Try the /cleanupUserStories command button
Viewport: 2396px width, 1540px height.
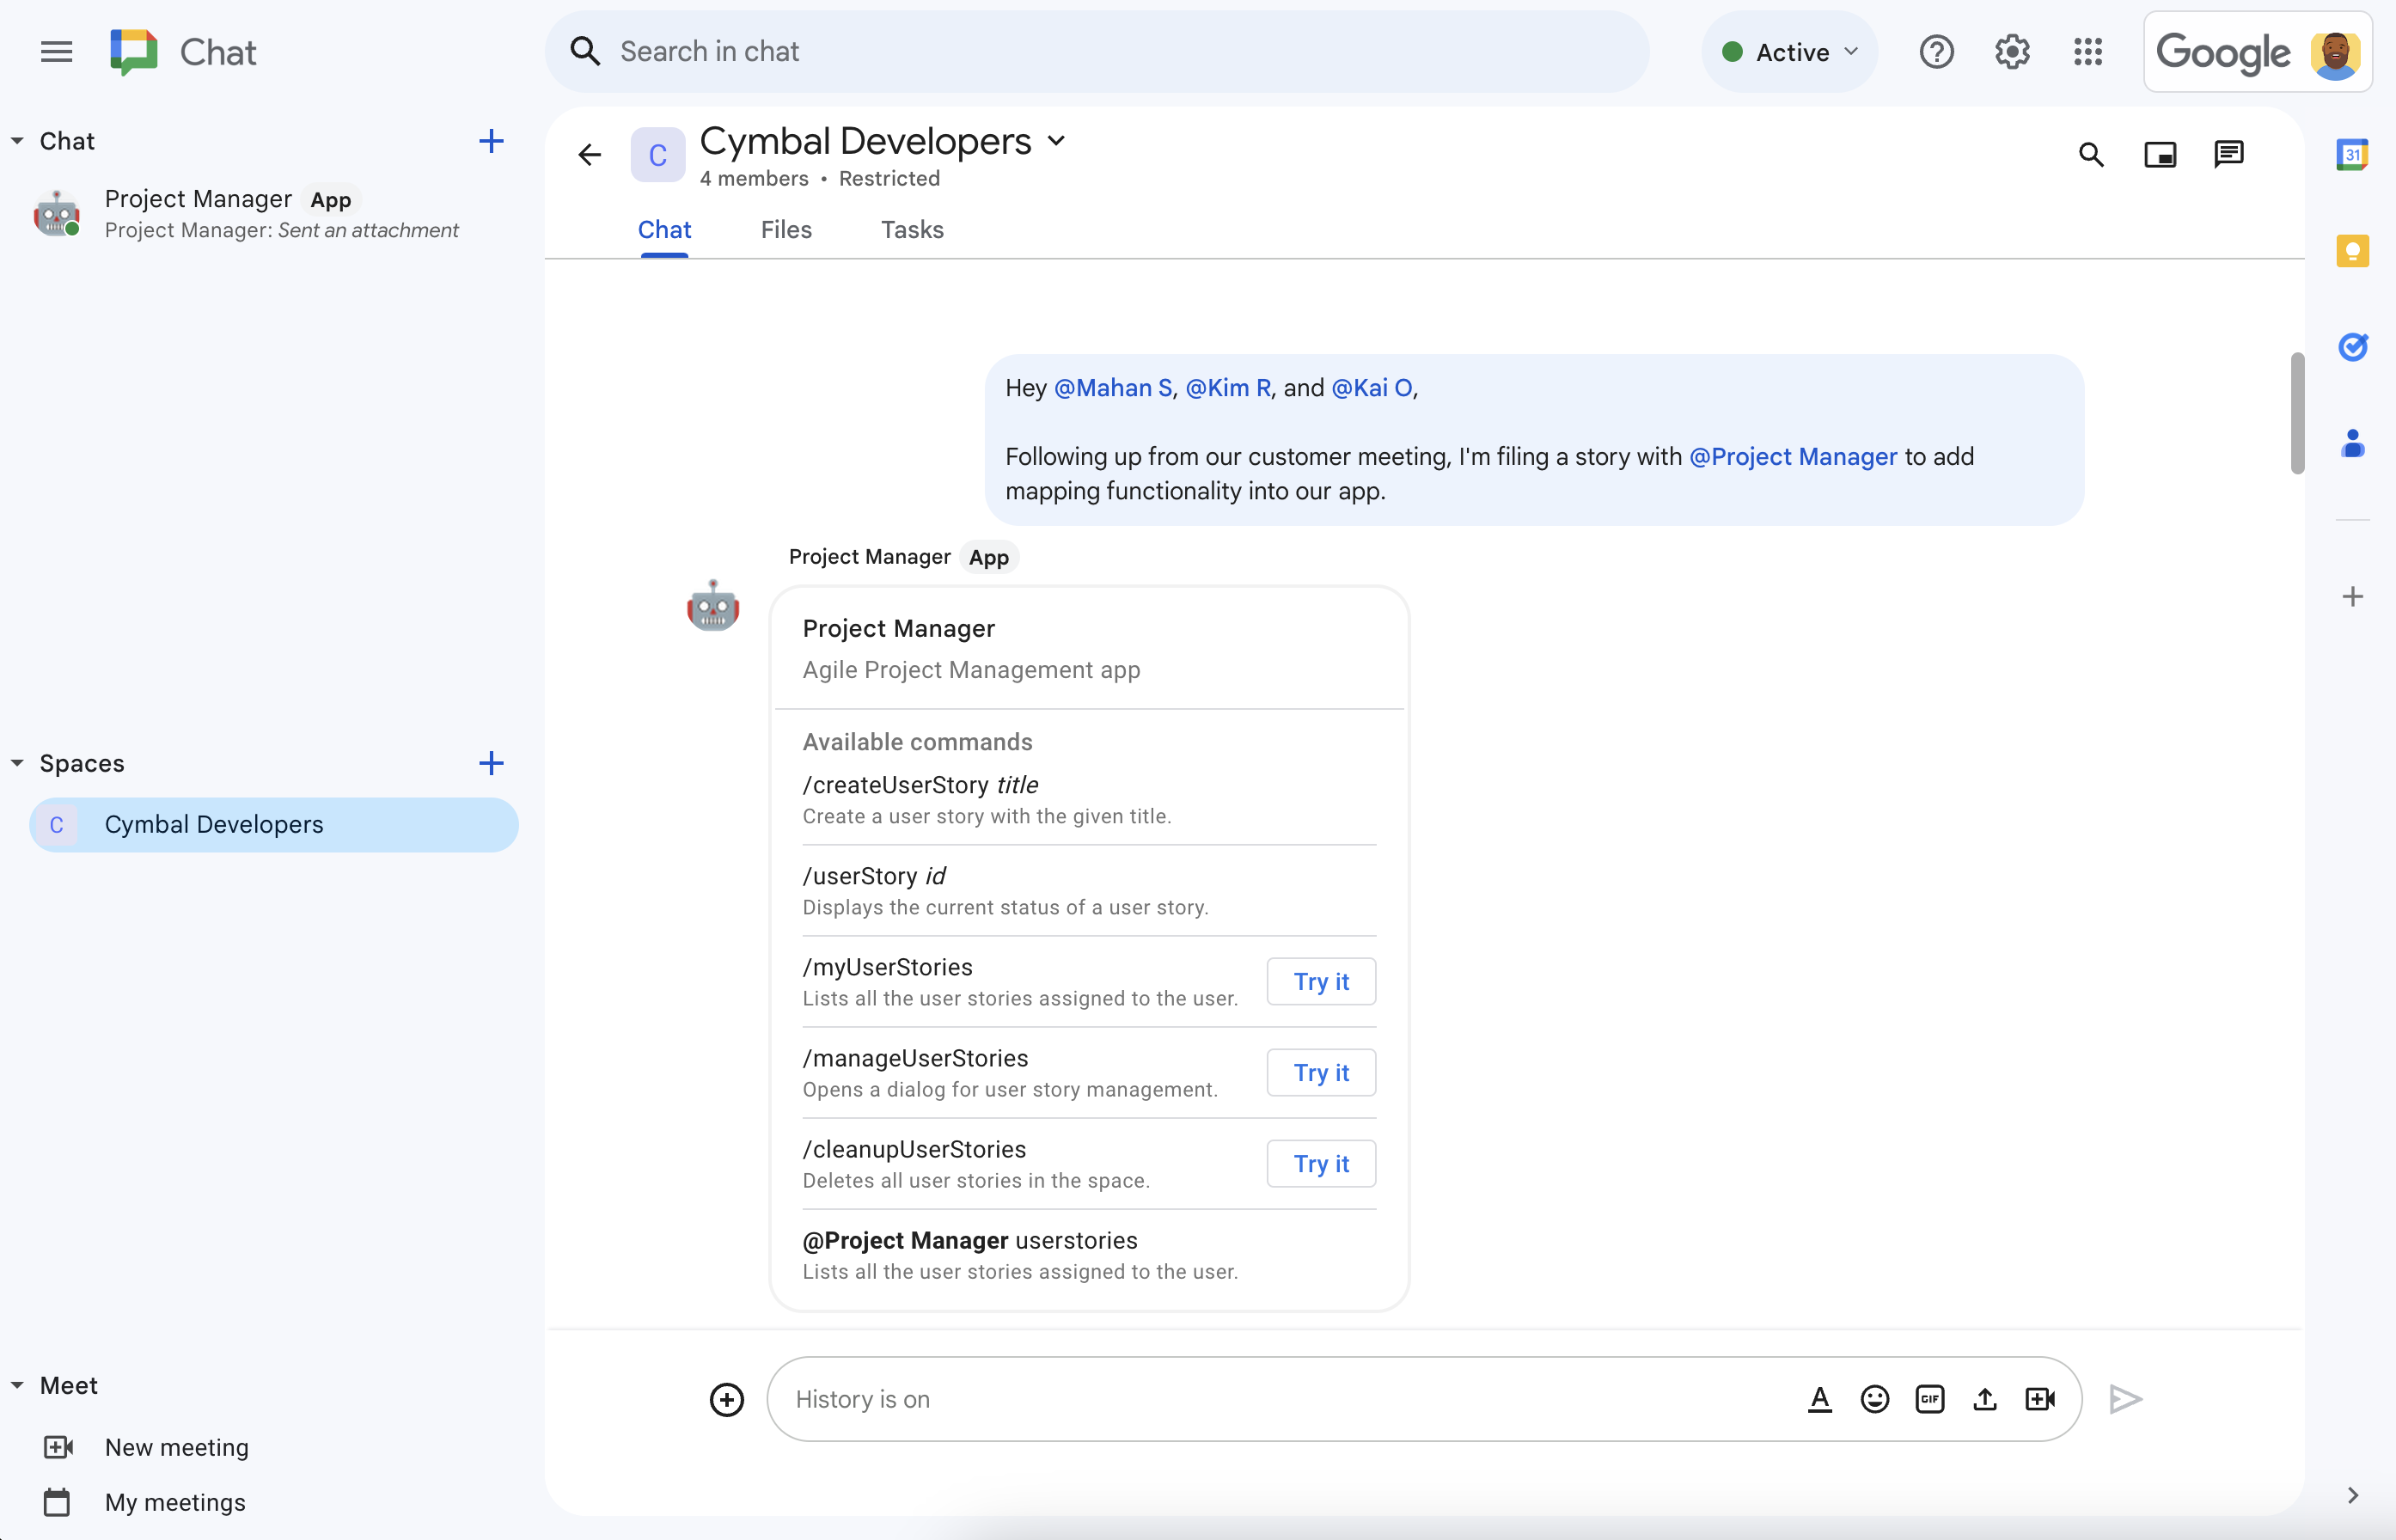(1322, 1163)
